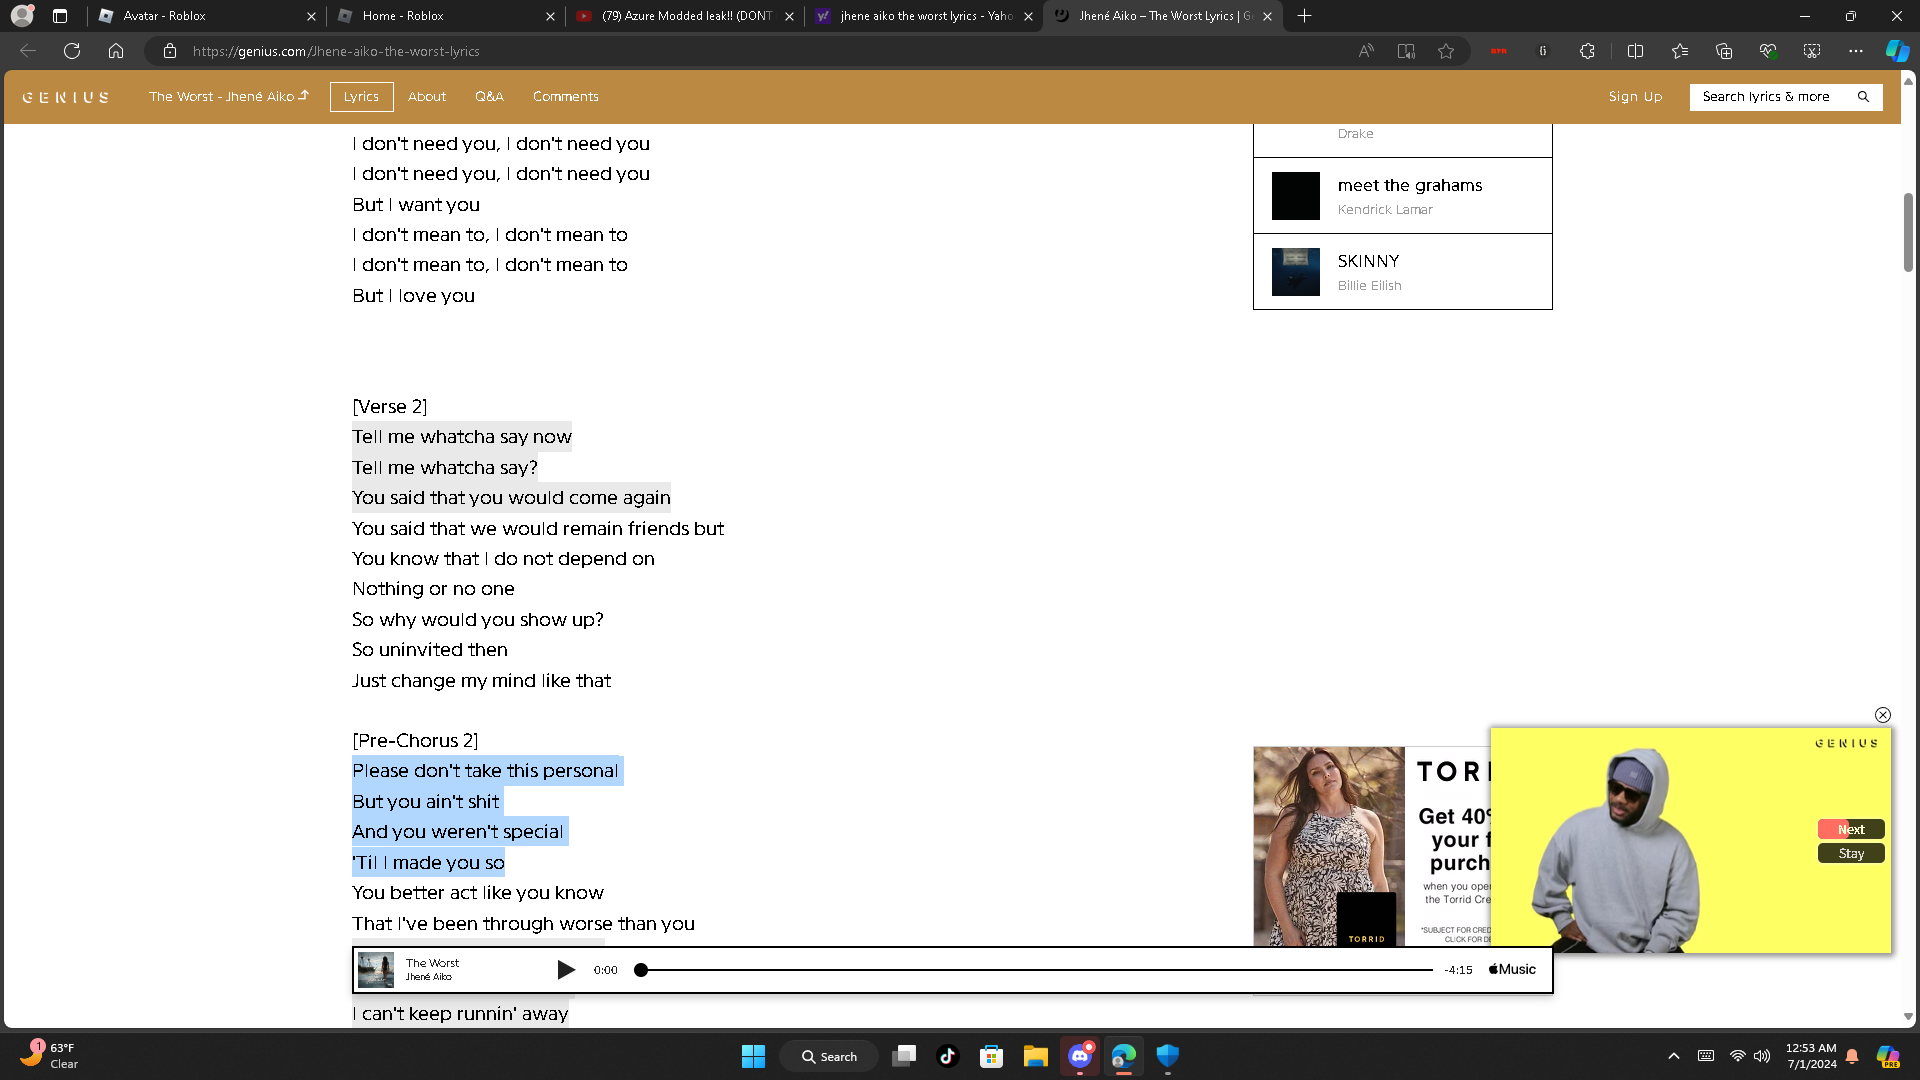Go back to the previous page
The height and width of the screenshot is (1080, 1920).
pyautogui.click(x=28, y=51)
